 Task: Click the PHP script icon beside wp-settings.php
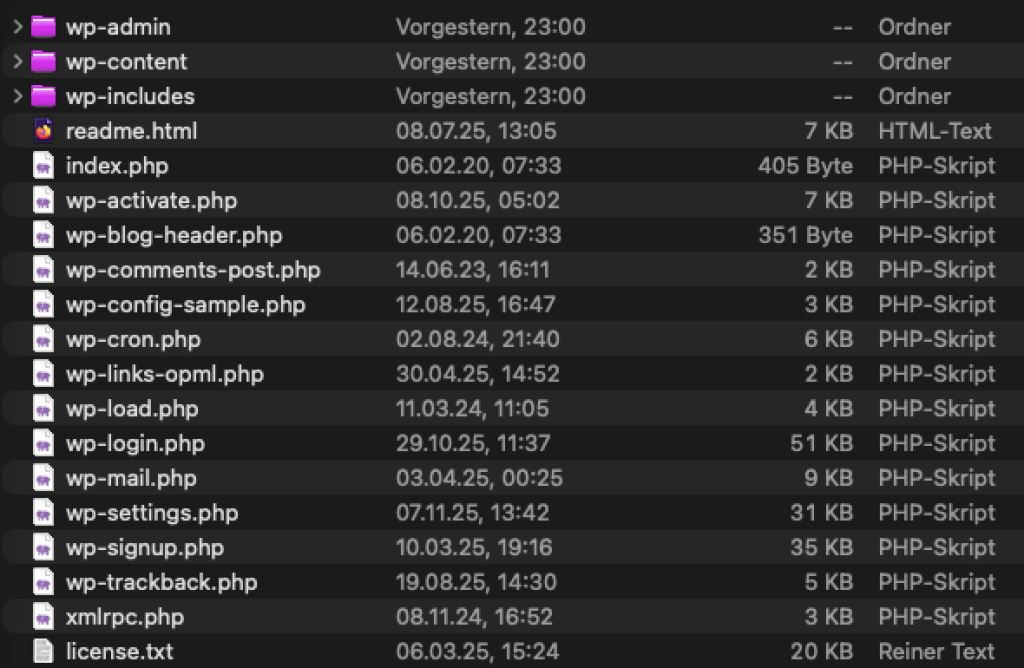tap(42, 513)
